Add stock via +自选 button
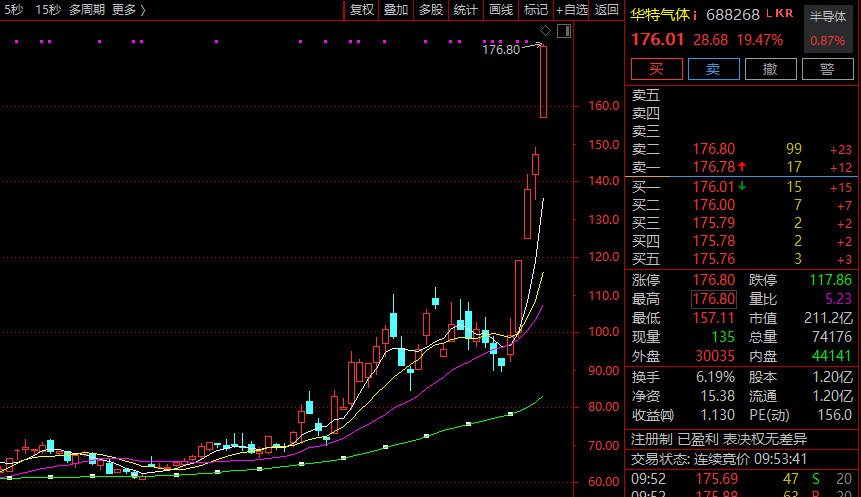Screen dimensions: 861x497 (571, 10)
